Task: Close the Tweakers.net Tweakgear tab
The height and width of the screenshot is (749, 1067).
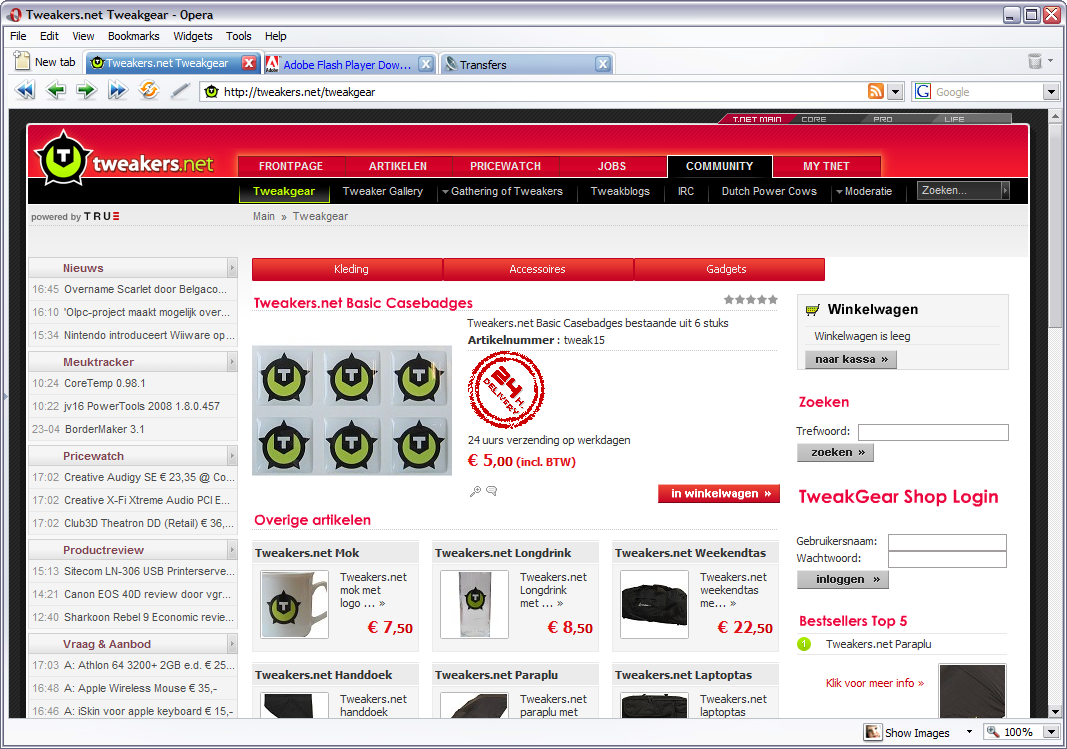Action: [249, 63]
